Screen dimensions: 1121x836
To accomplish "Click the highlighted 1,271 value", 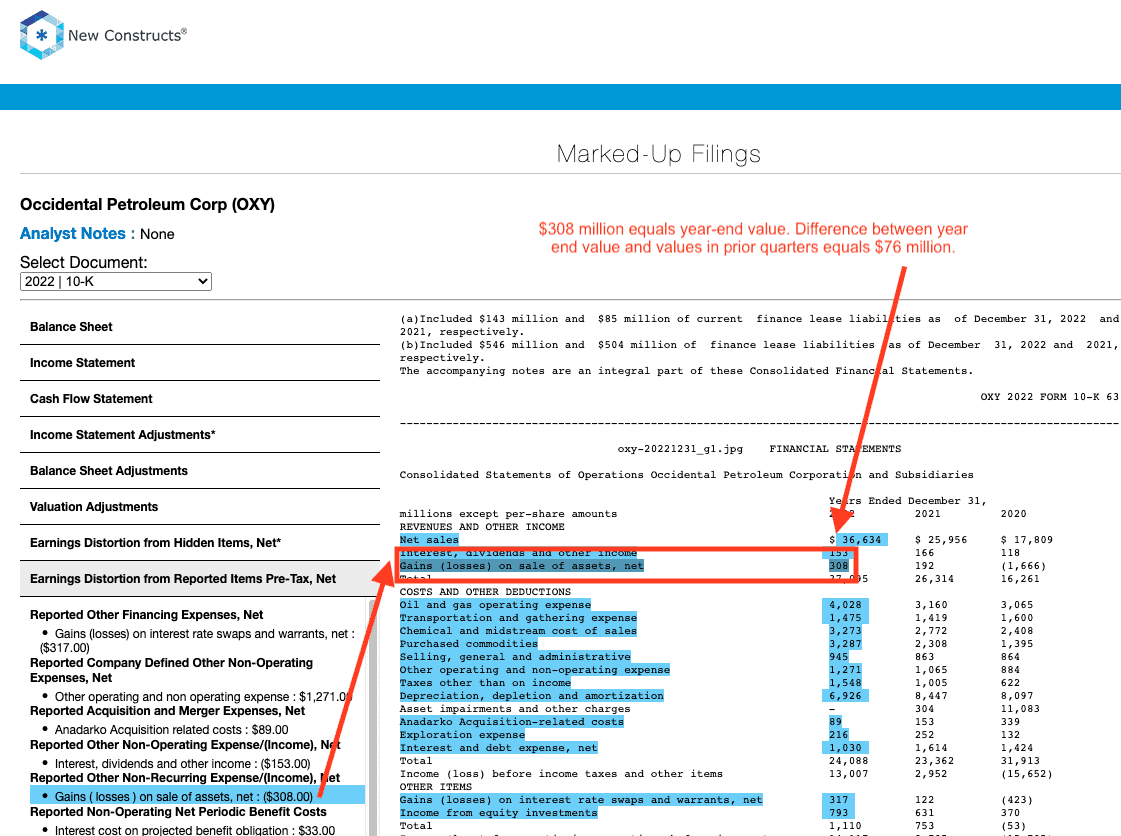I will click(845, 670).
